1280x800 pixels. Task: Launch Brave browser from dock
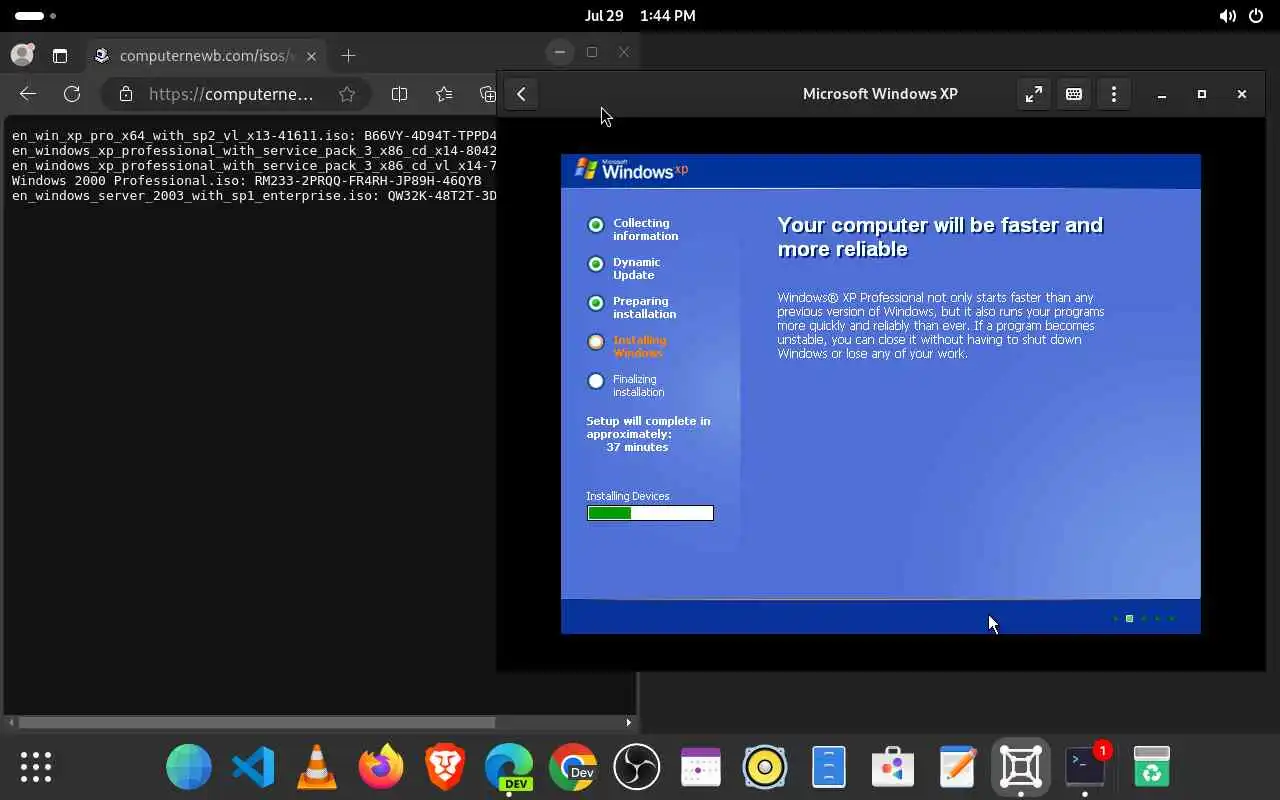pos(445,767)
